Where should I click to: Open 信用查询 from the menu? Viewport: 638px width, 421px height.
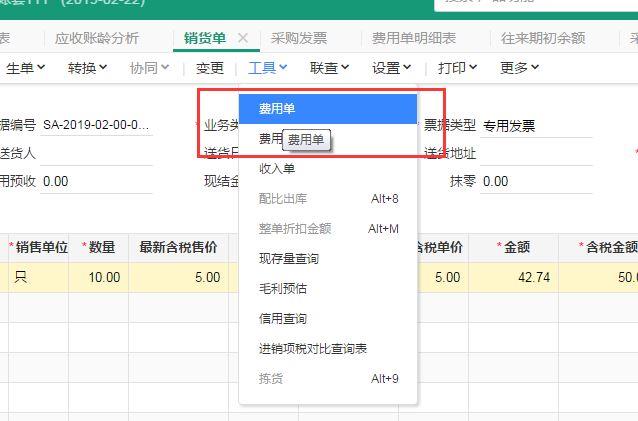(x=328, y=318)
